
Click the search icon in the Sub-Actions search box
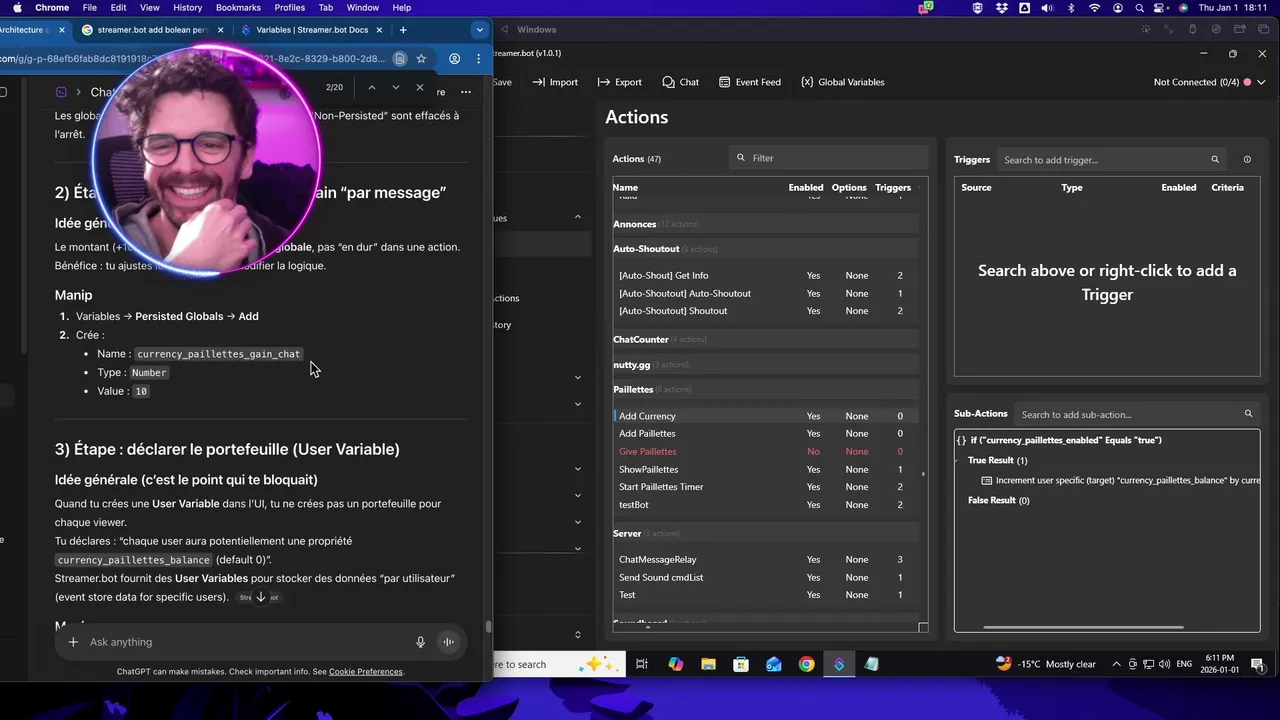coord(1248,414)
